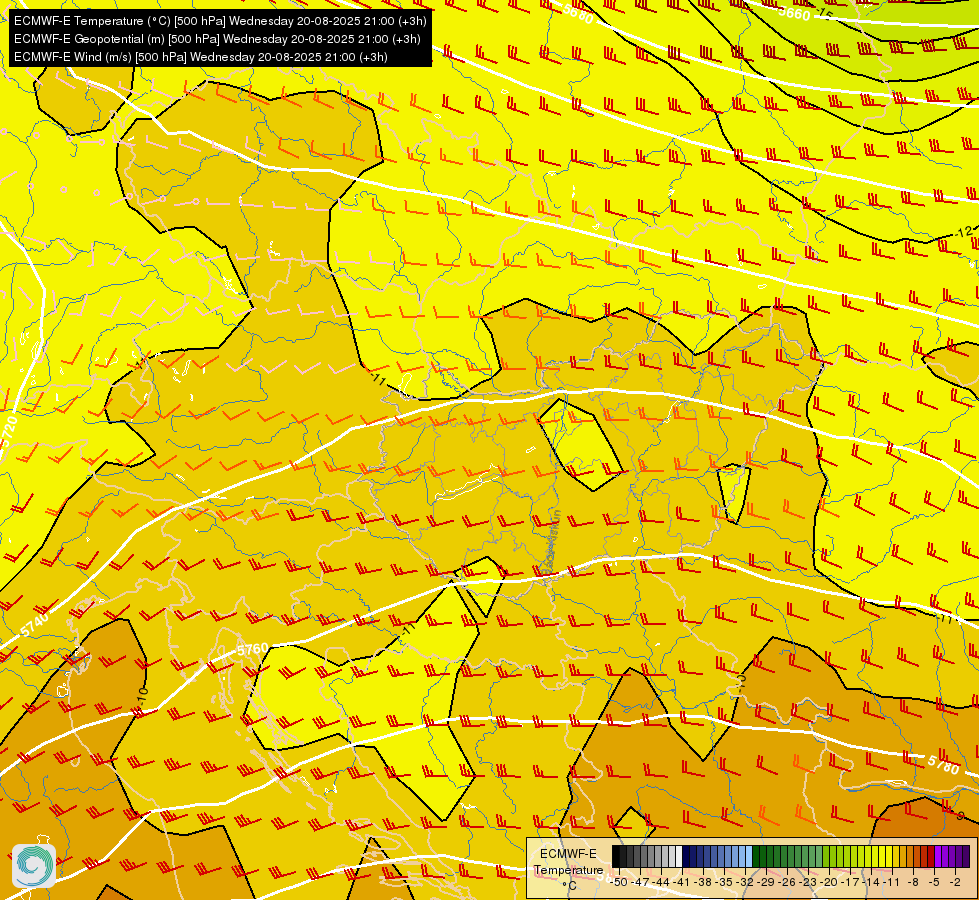Click the -23 tick label on the temperature legend
Screen dimensions: 979x900
click(809, 882)
